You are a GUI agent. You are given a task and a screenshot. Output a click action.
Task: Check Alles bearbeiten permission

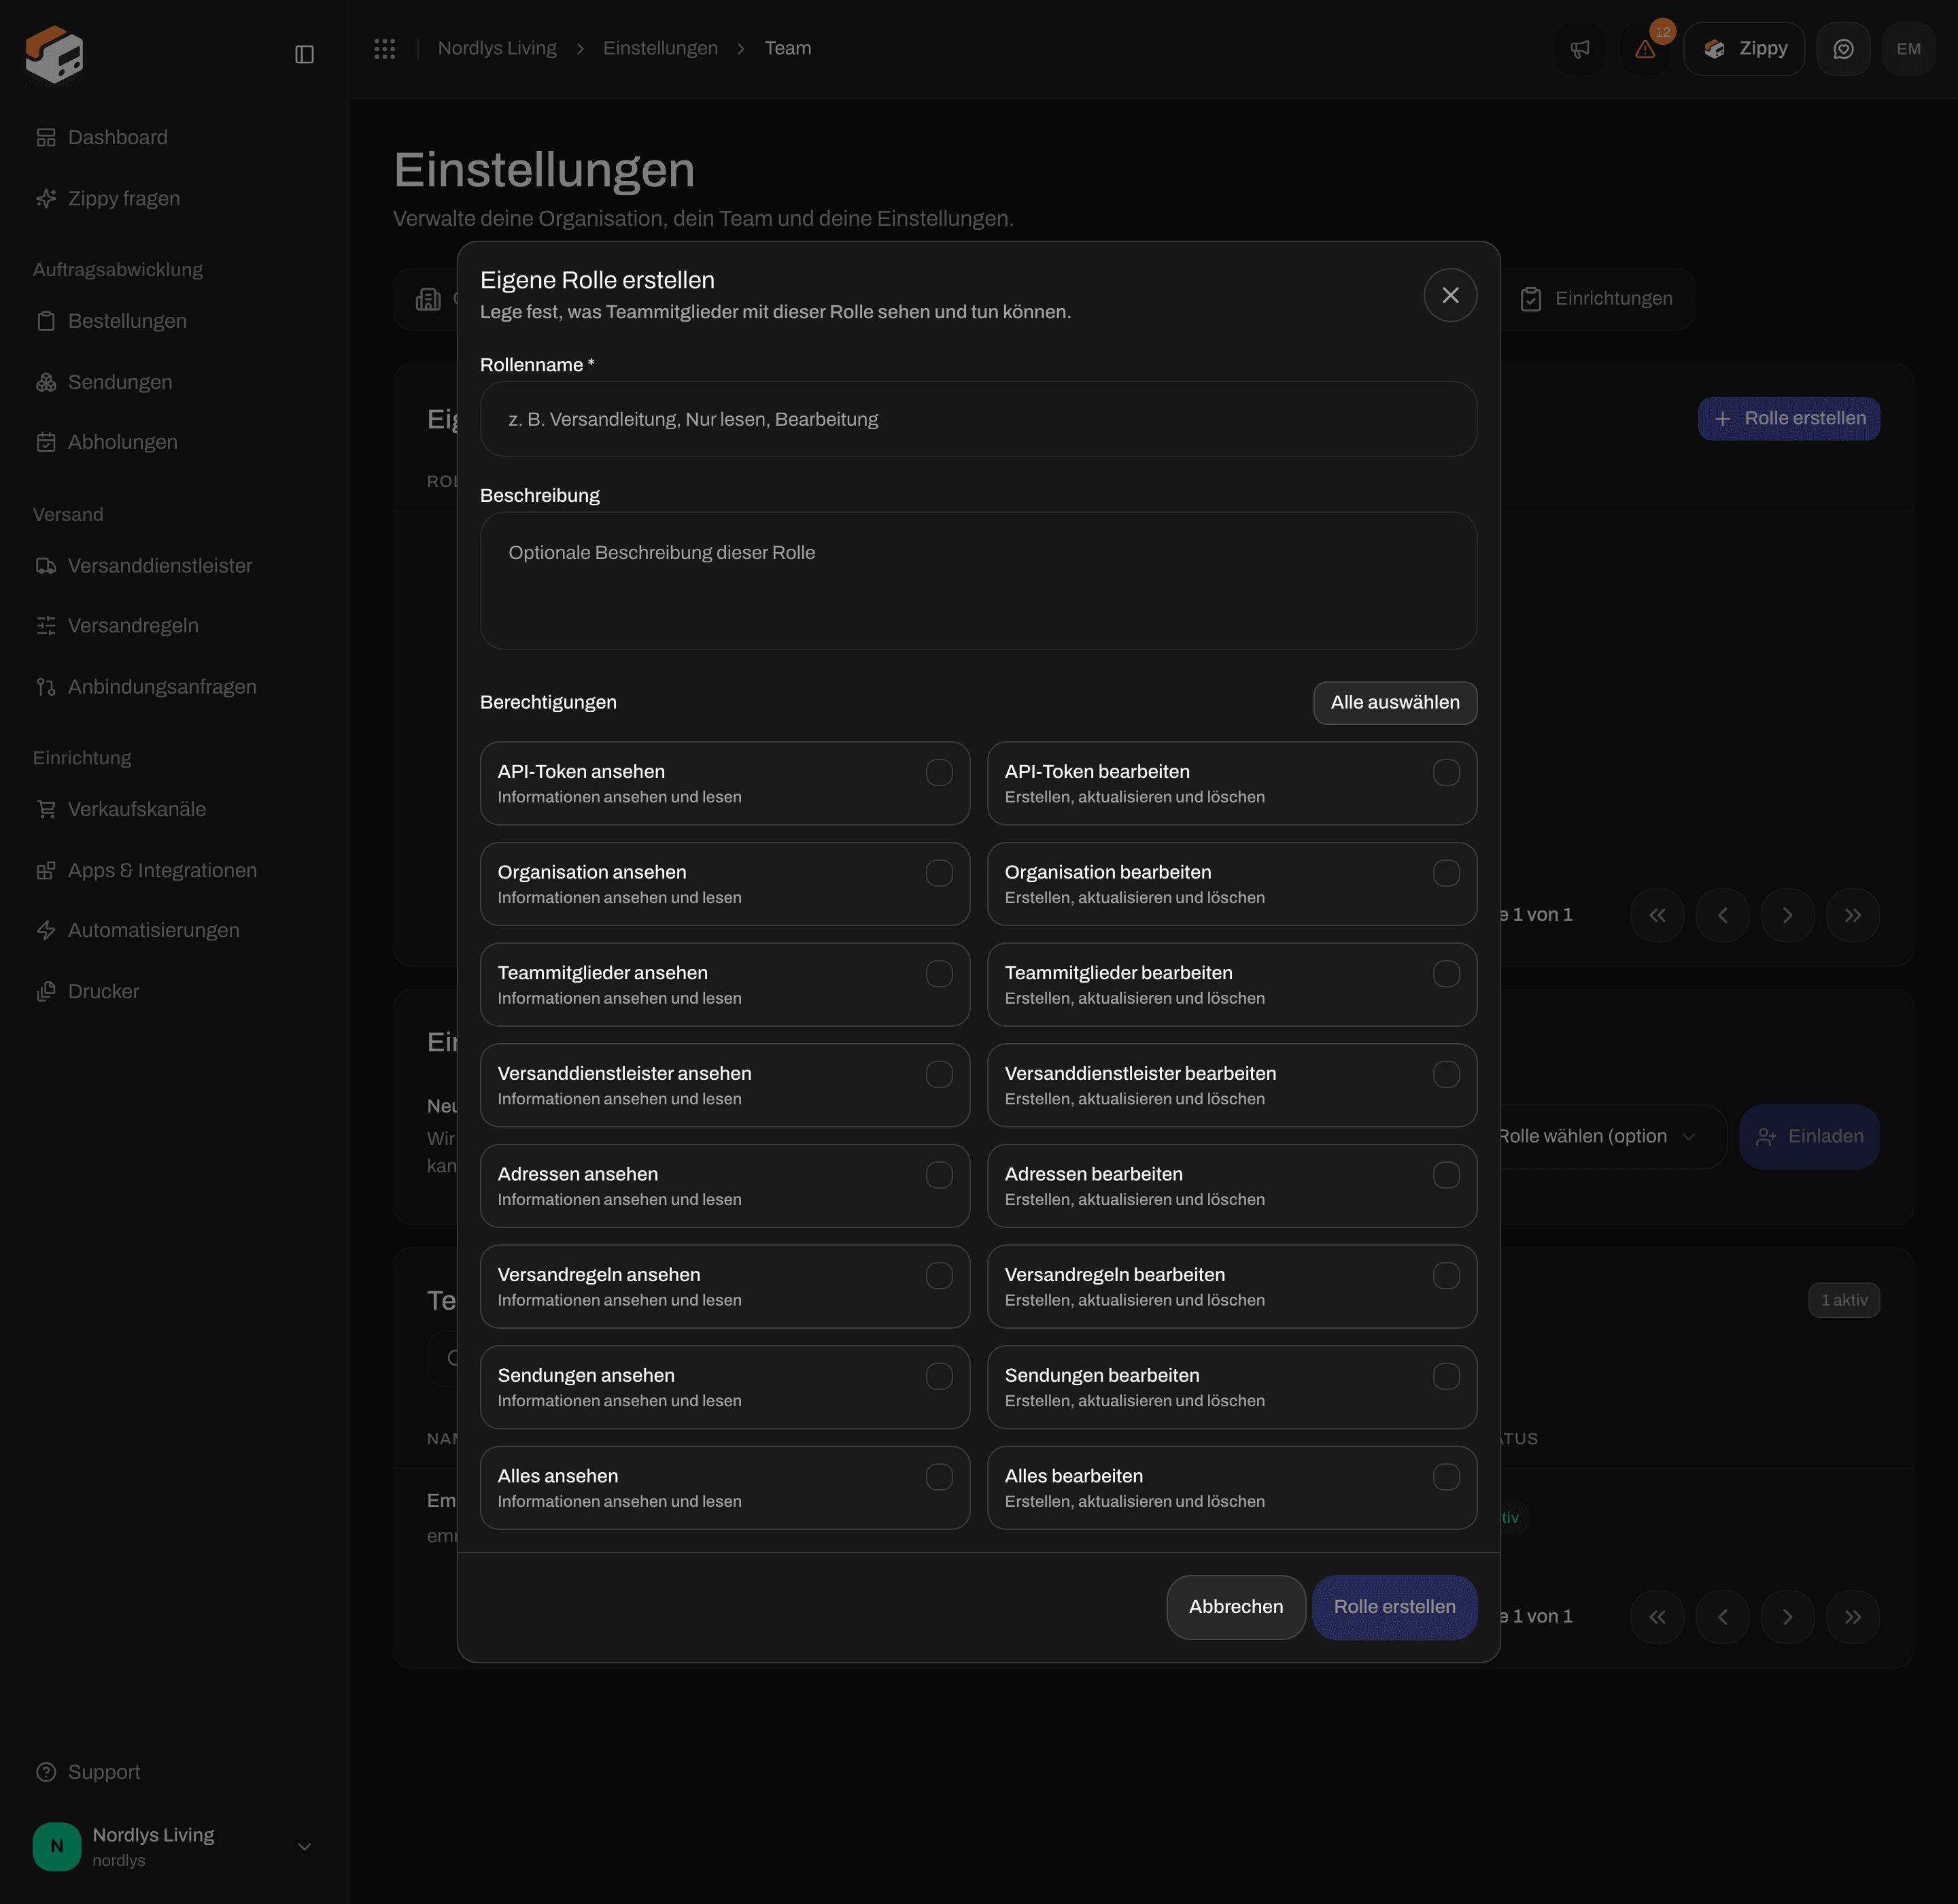pyautogui.click(x=1446, y=1477)
